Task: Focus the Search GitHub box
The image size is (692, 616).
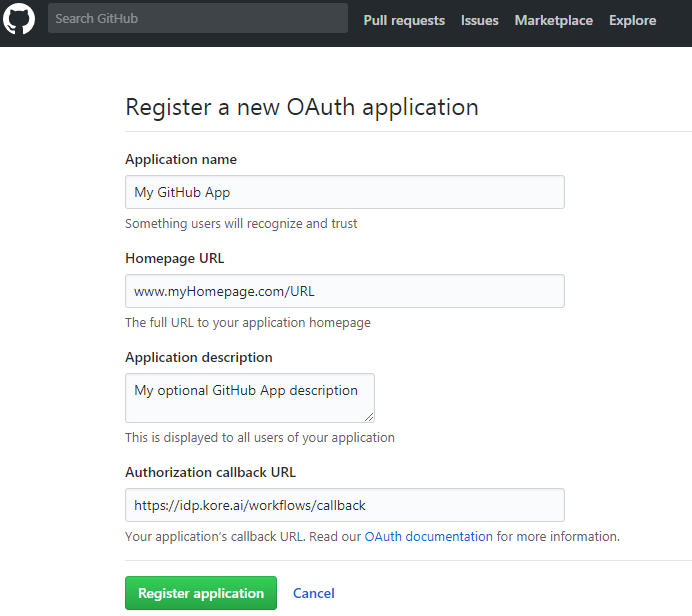Action: 198,19
